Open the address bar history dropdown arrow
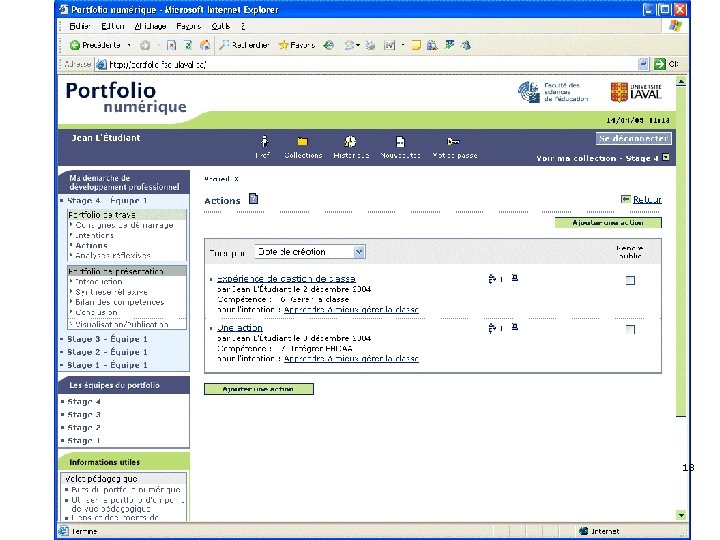Screen dimensions: 720x540 click(643, 64)
